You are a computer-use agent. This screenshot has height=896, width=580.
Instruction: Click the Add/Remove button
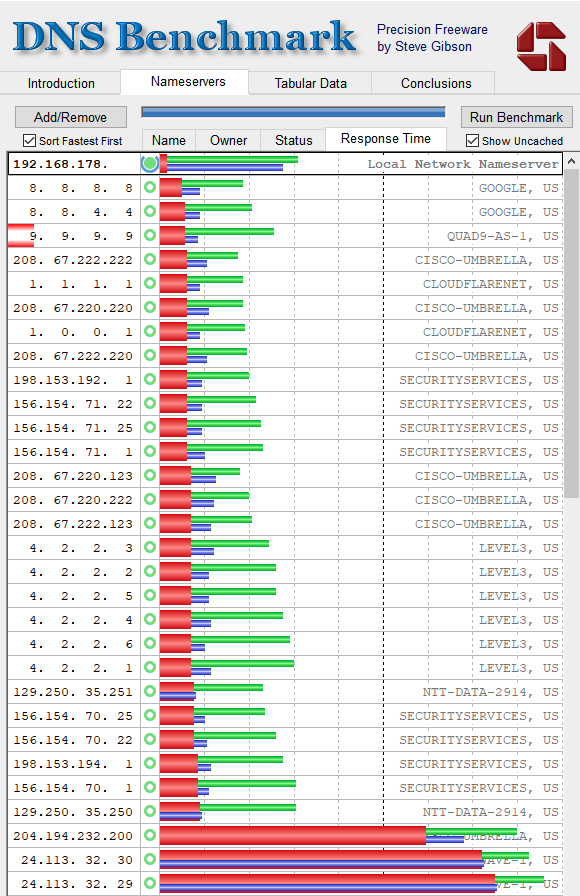(70, 117)
